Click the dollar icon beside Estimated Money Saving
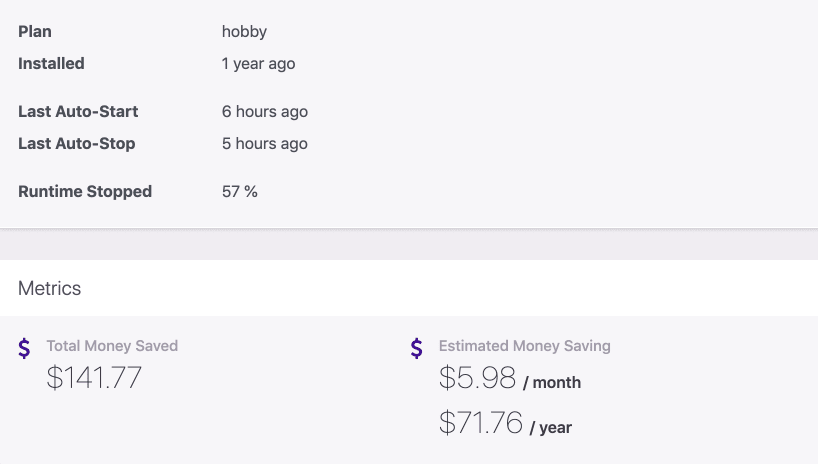 coord(416,348)
